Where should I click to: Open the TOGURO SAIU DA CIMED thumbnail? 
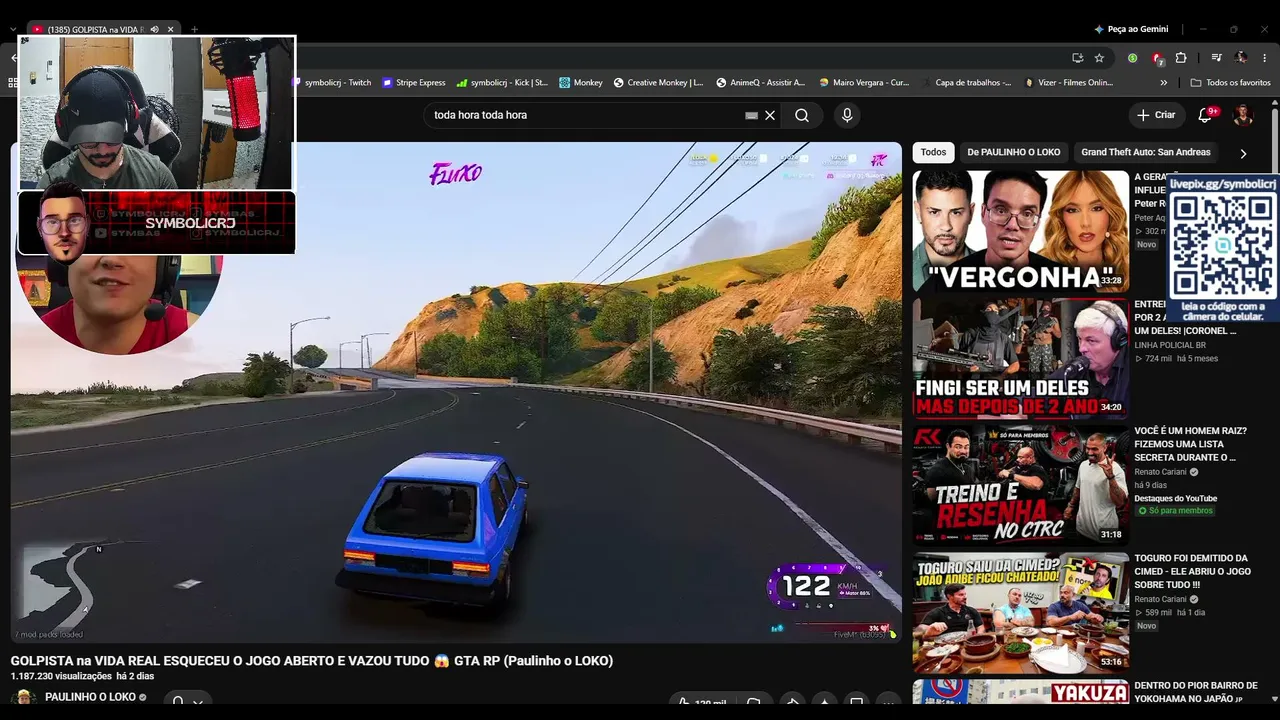coord(1020,612)
